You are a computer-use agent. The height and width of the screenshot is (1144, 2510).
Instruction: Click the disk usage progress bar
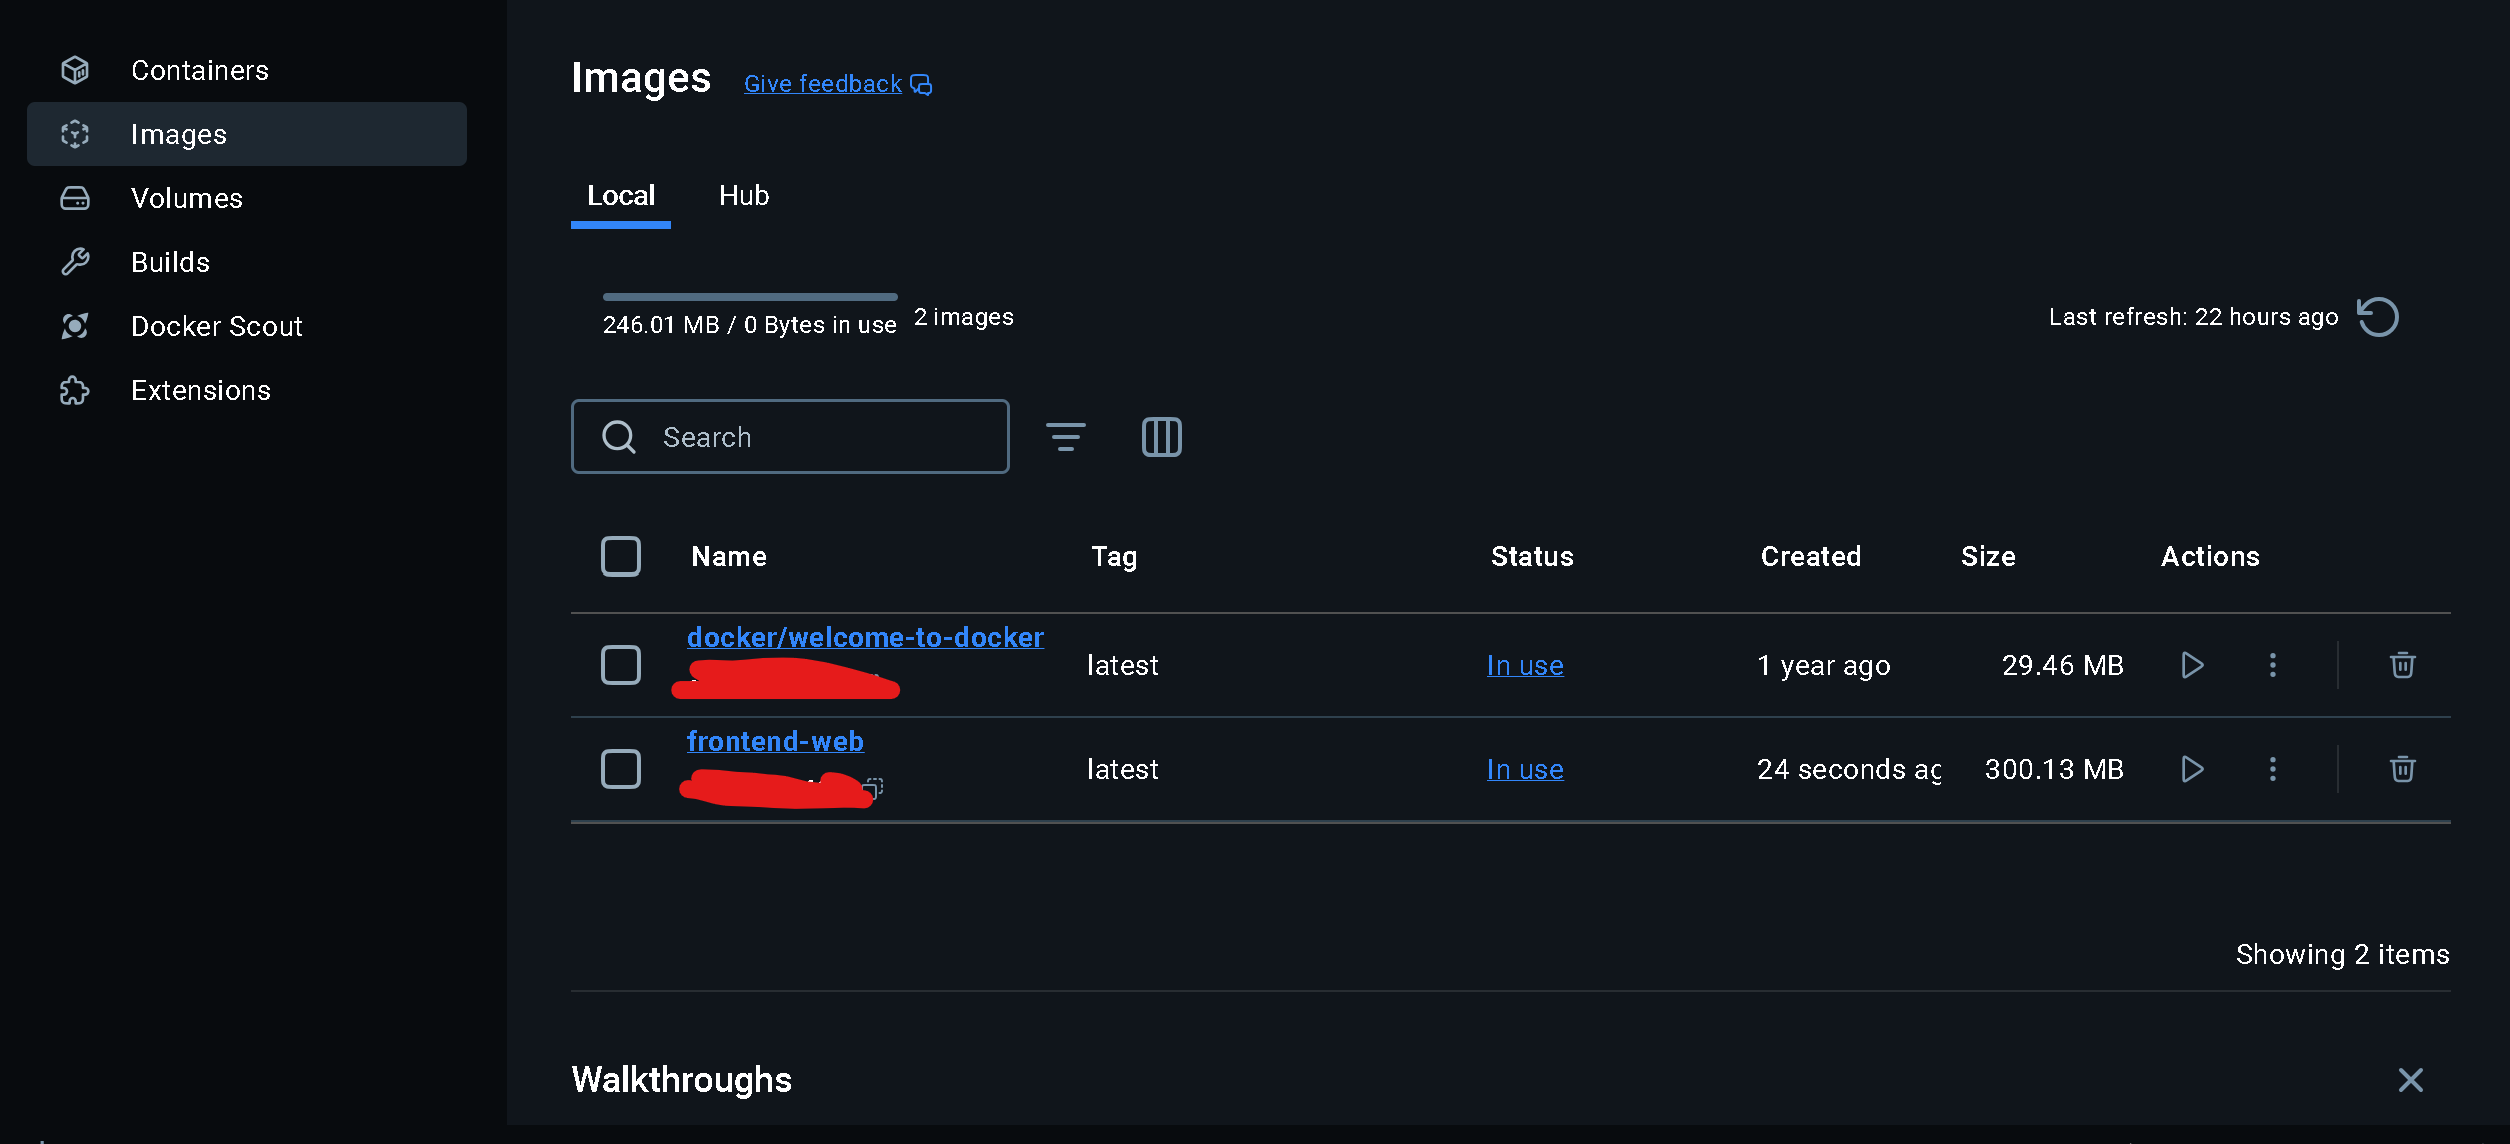tap(750, 297)
